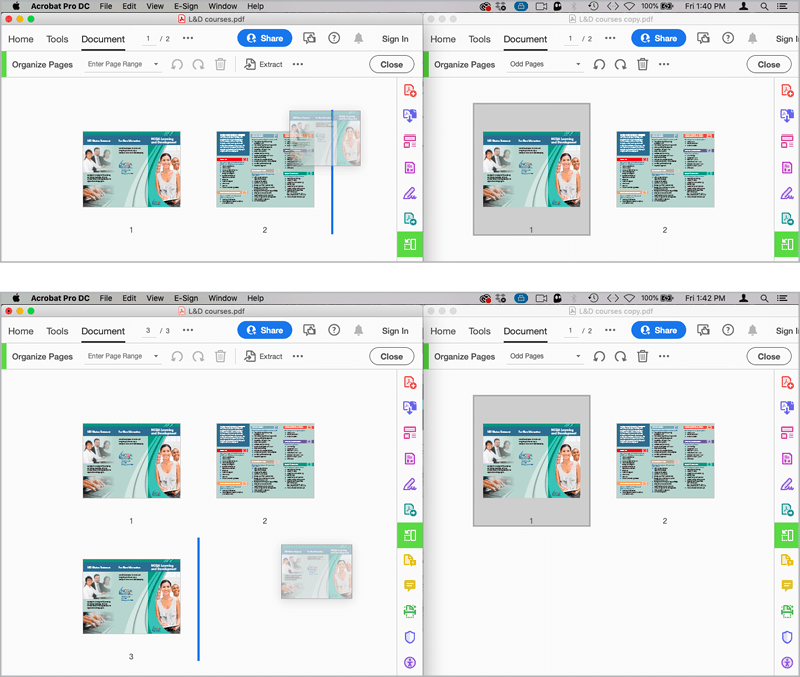Click trash icon in upper L&D courses.pdf toolbar
800x677 pixels.
click(x=220, y=64)
